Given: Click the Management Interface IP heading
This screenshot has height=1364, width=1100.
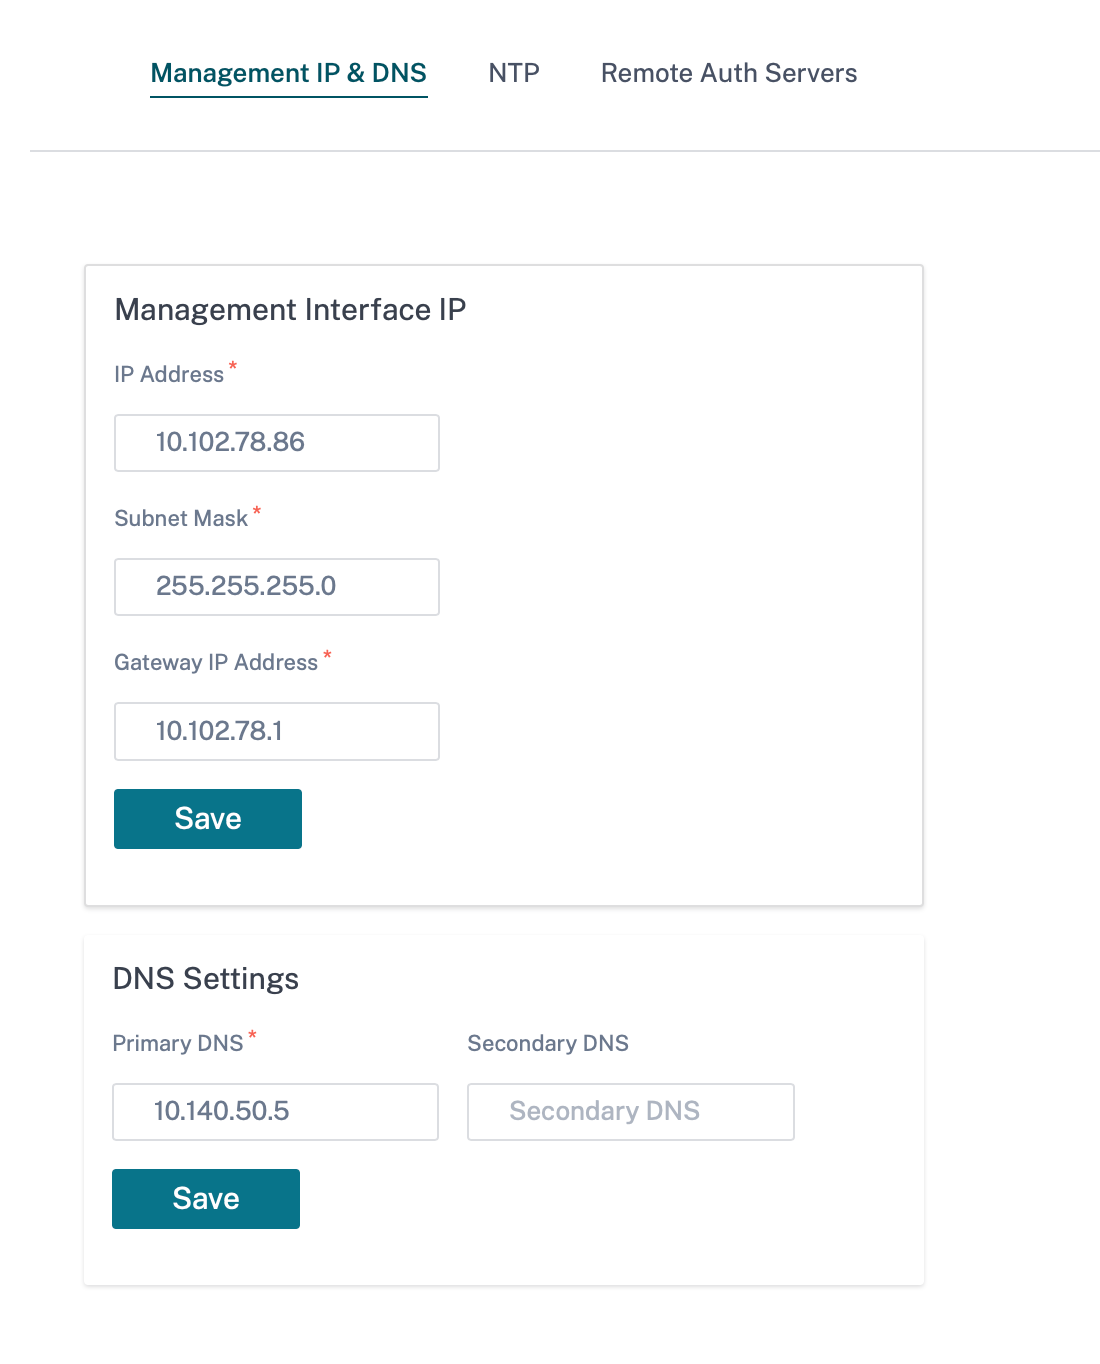Looking at the screenshot, I should (291, 310).
